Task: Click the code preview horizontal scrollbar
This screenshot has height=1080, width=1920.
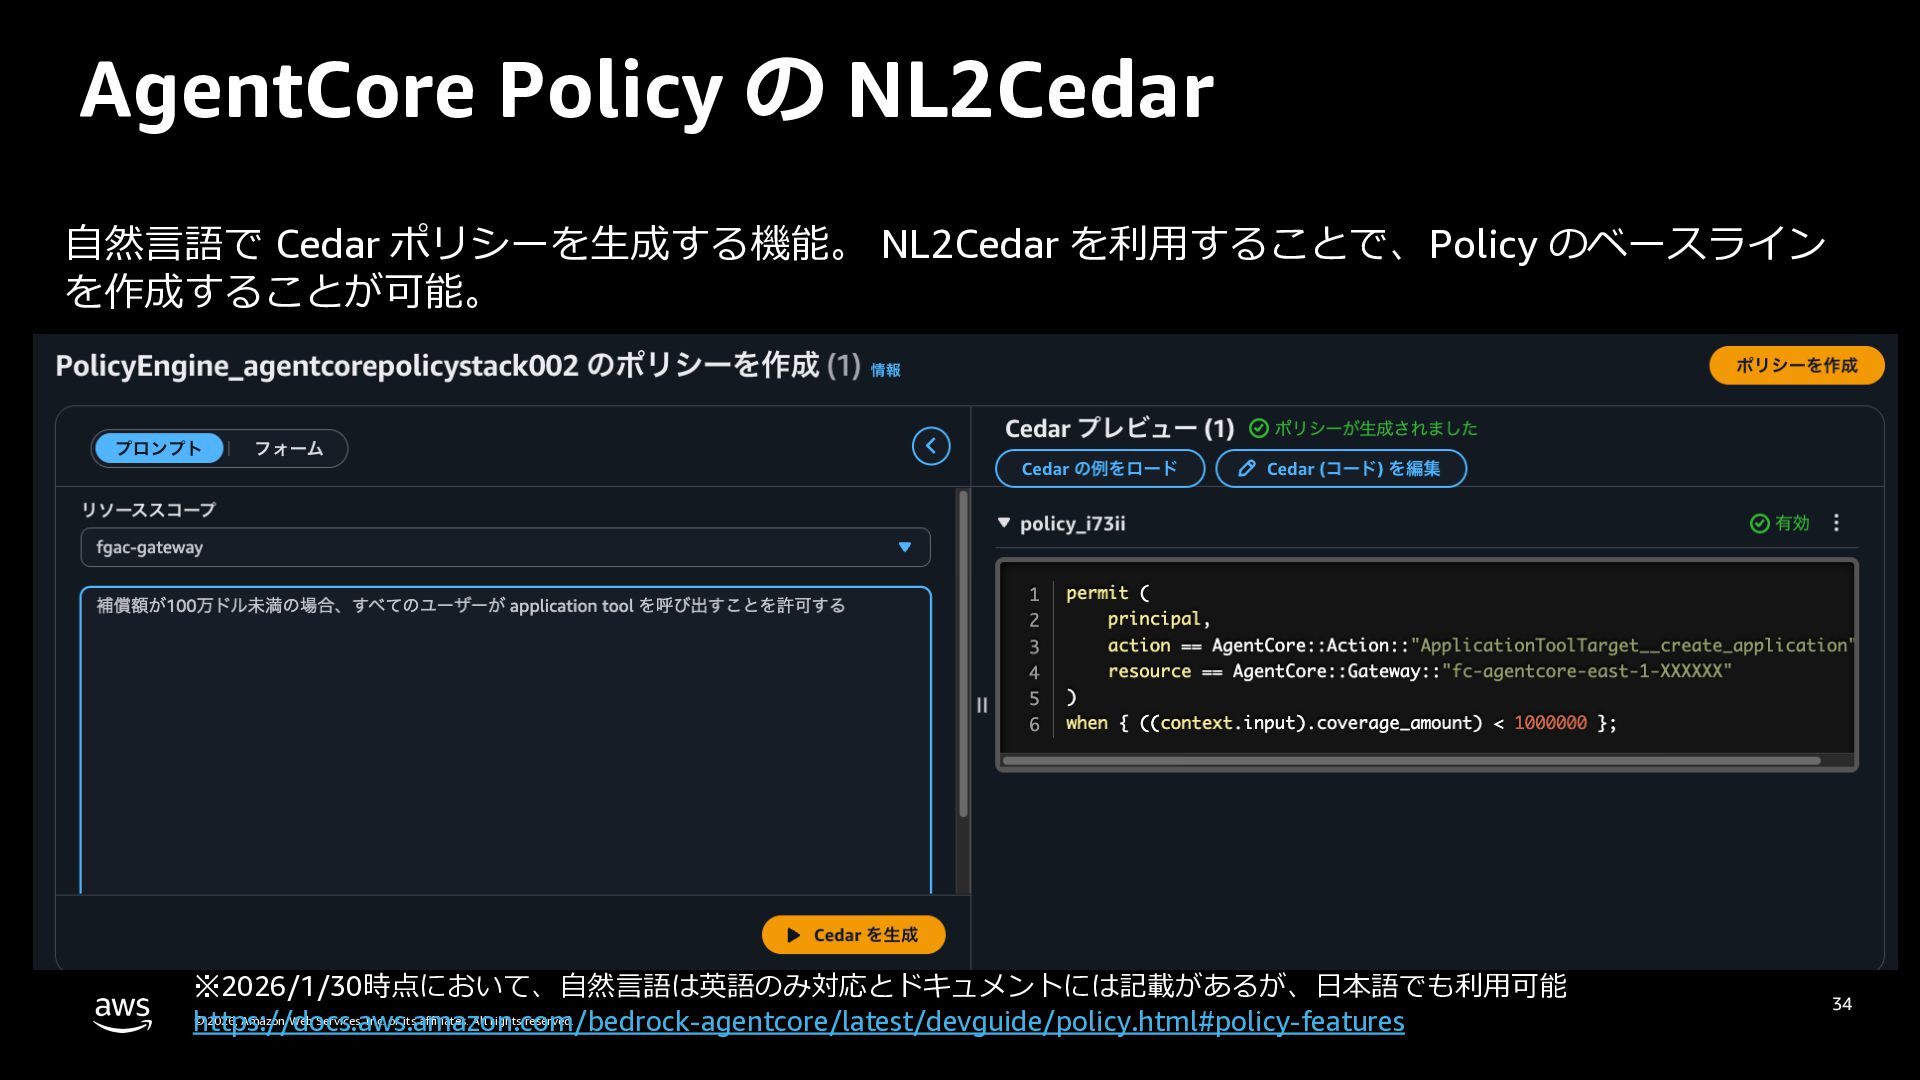Action: coord(1410,761)
